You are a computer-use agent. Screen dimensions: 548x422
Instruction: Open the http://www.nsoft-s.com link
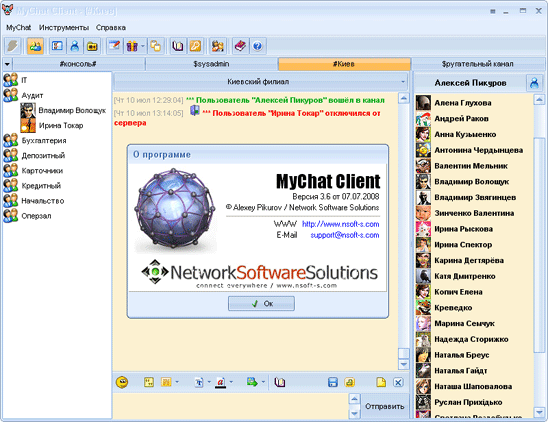340,224
